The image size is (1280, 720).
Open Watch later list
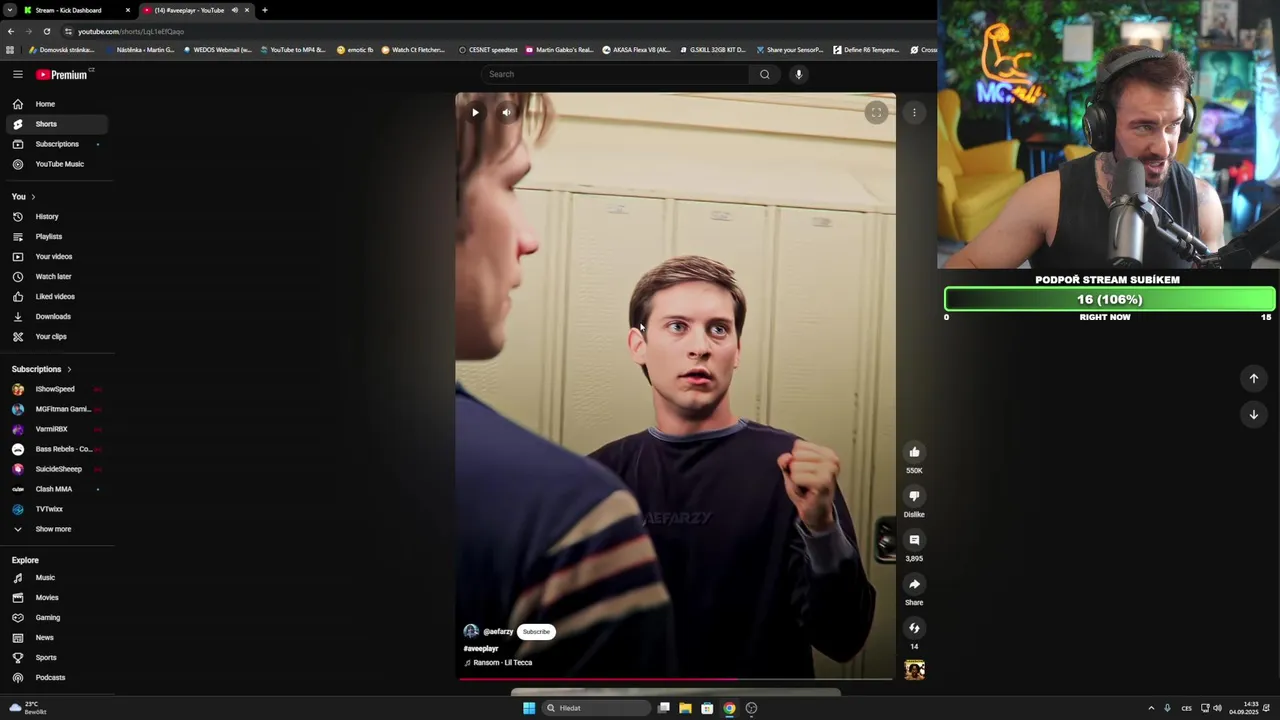55,276
